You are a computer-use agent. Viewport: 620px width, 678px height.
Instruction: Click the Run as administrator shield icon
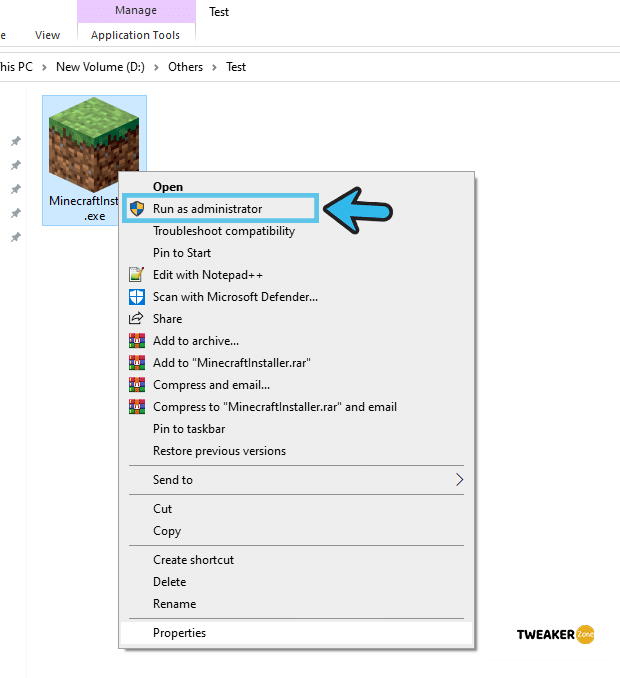pos(137,209)
